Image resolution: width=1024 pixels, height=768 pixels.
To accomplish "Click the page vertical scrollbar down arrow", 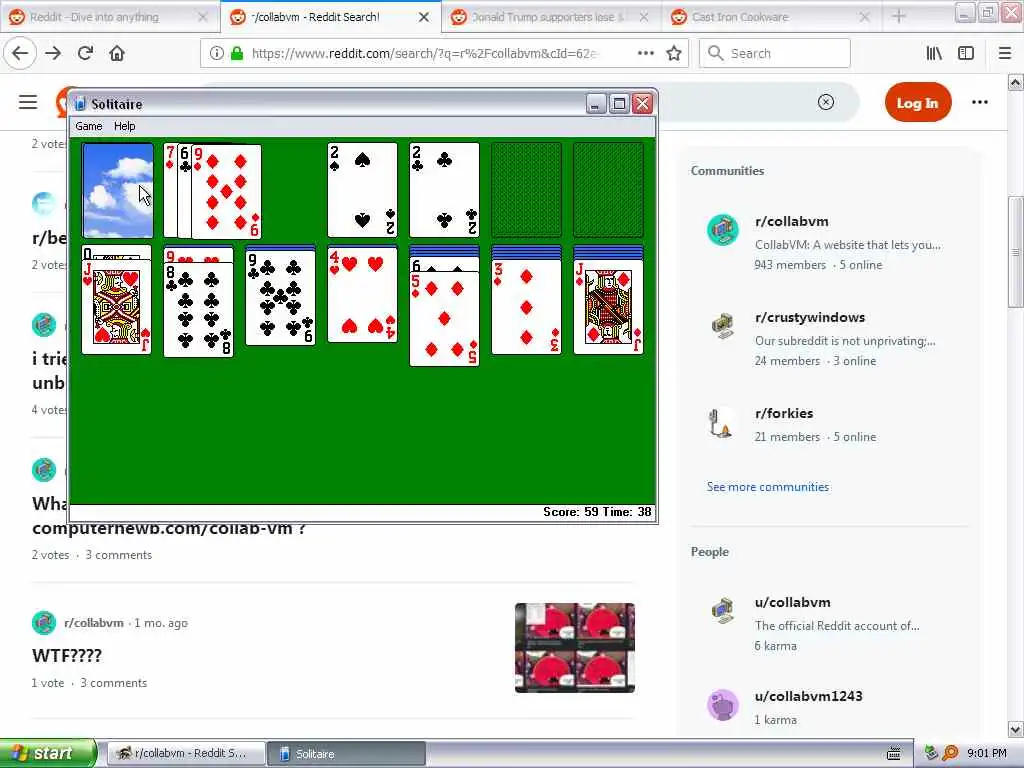I will tap(1016, 729).
